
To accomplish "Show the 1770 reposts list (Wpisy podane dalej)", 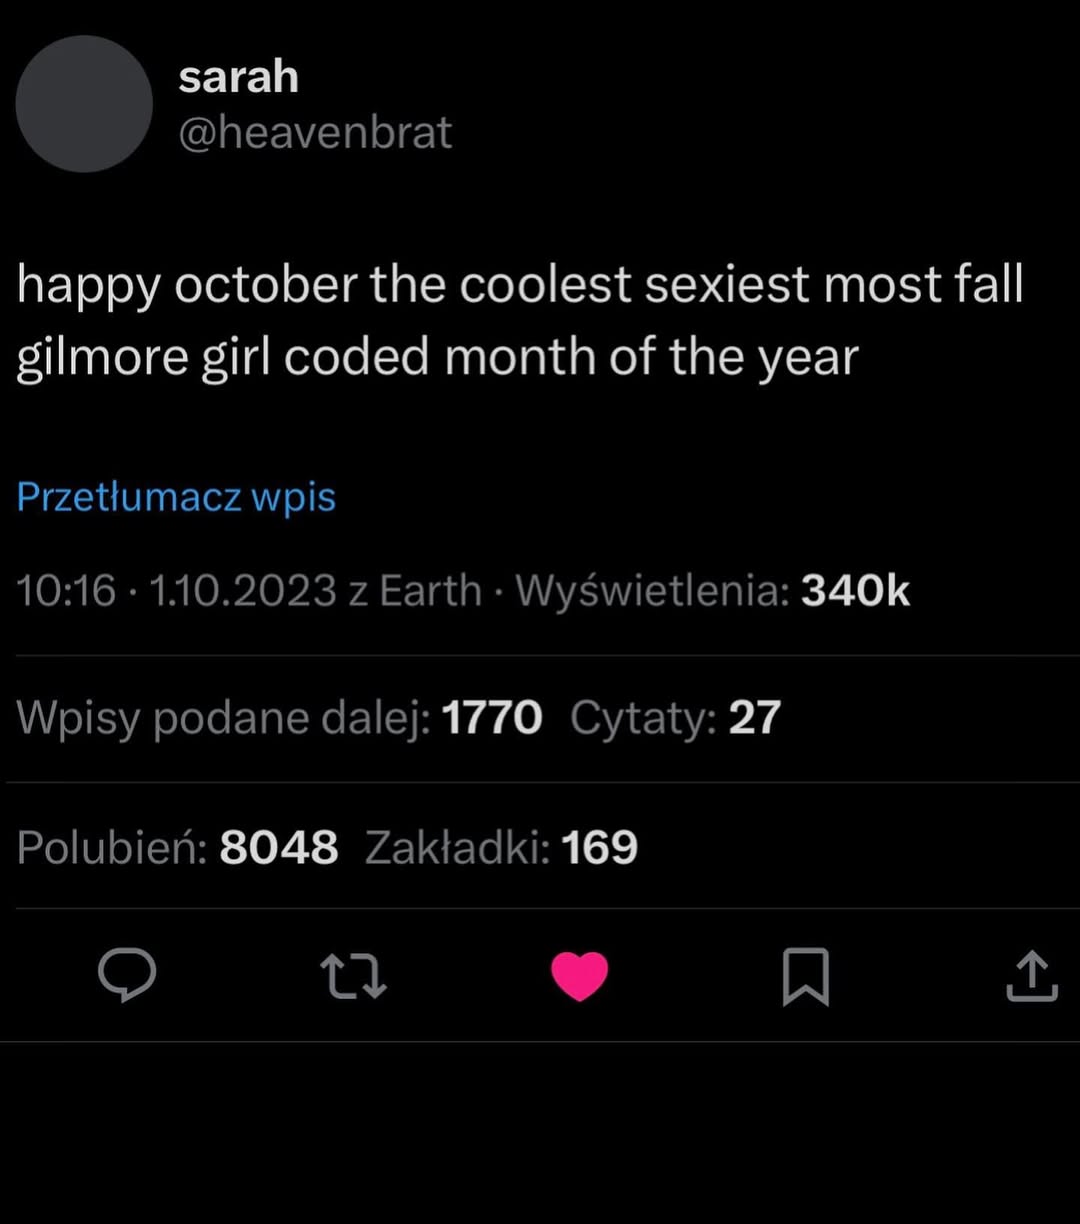I will [279, 718].
